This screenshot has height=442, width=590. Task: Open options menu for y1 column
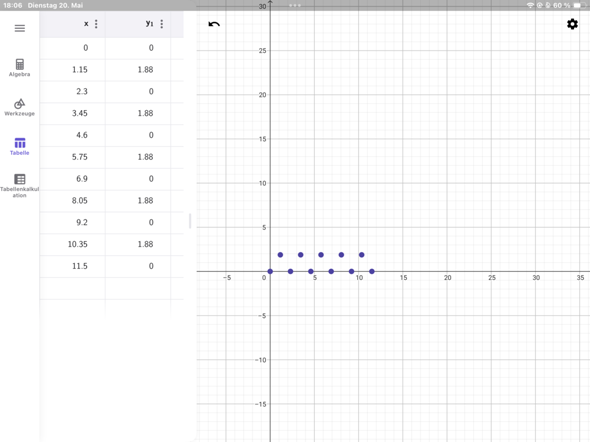tap(162, 24)
